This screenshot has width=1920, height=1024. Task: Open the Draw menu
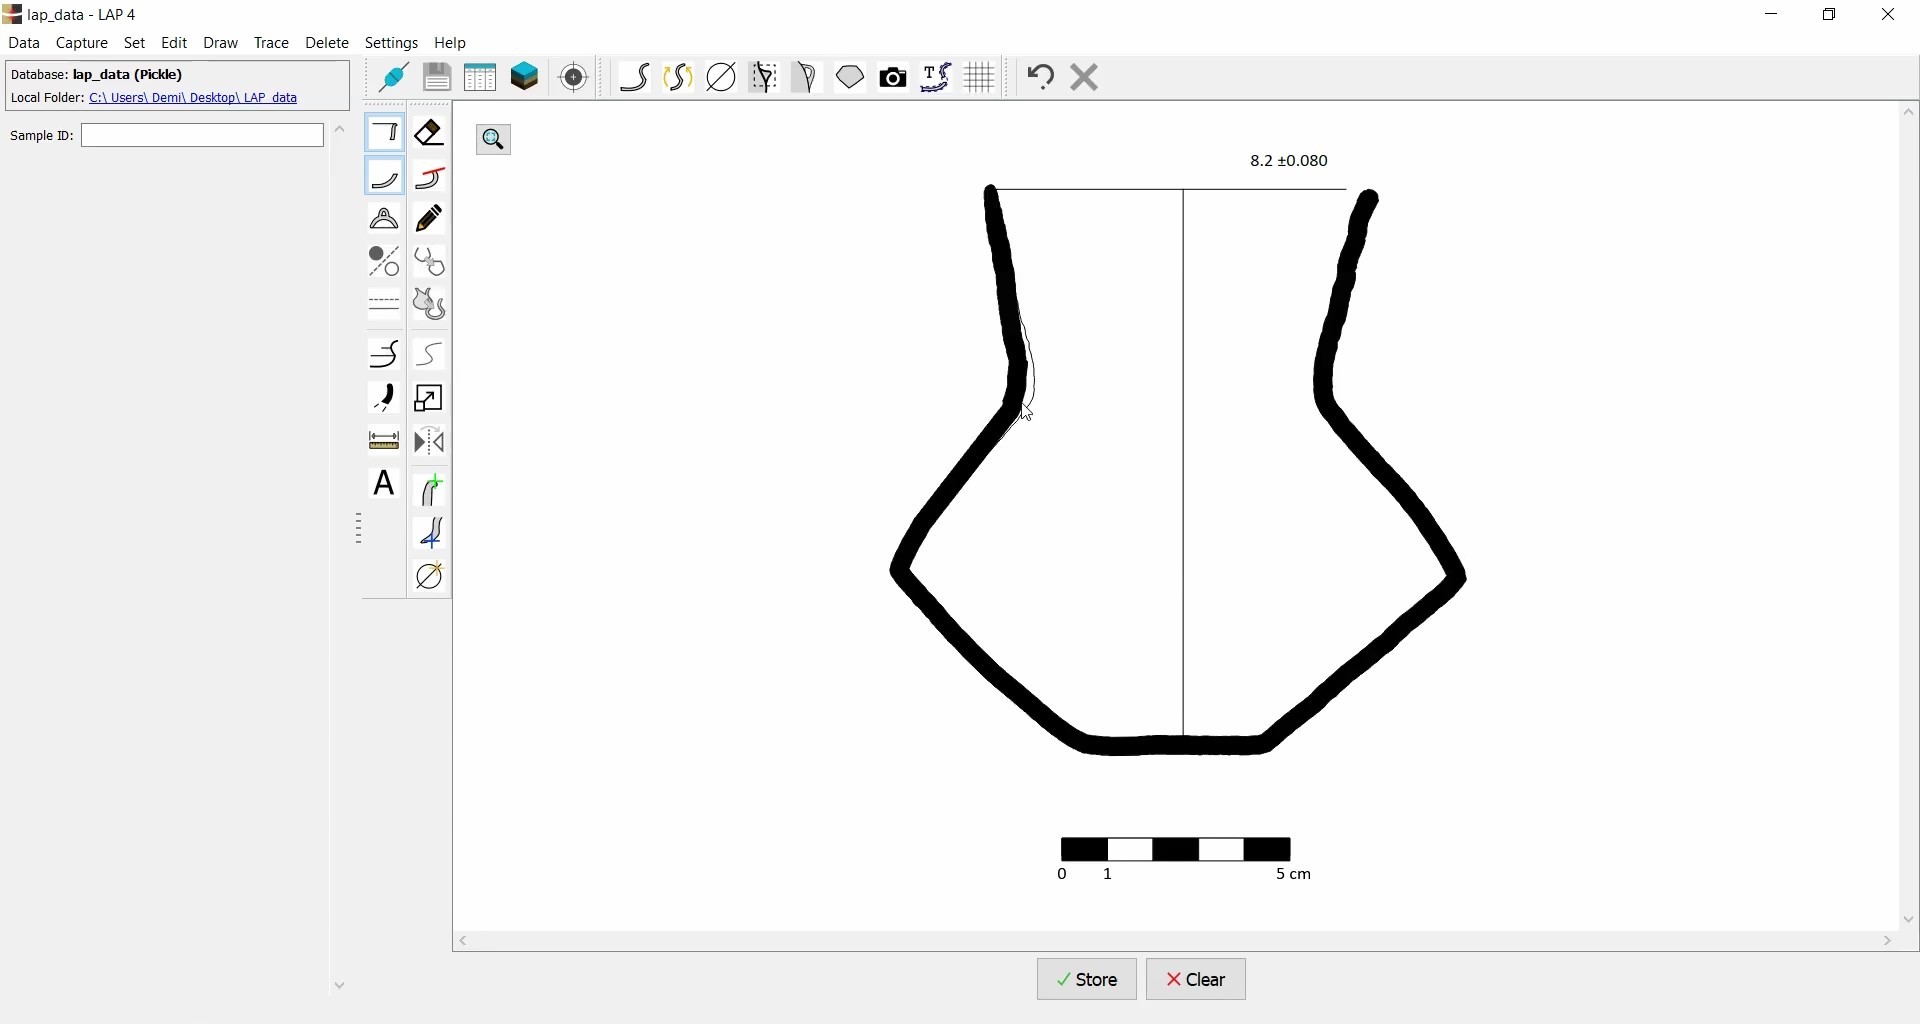click(222, 44)
